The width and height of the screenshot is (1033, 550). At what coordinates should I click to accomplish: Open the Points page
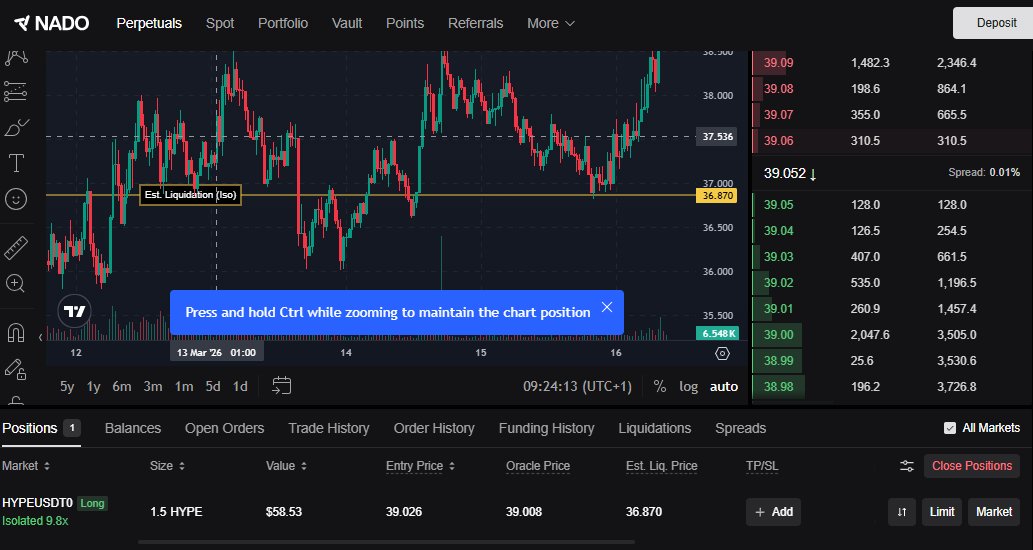(x=405, y=23)
